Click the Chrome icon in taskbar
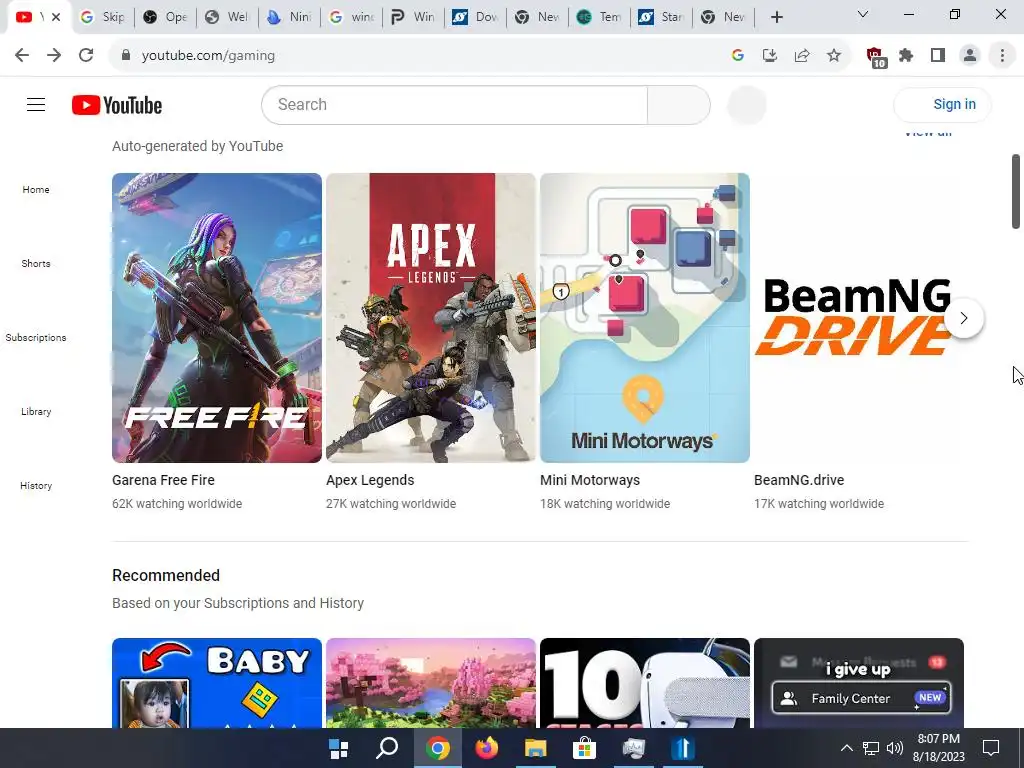Viewport: 1024px width, 768px height. tap(438, 748)
